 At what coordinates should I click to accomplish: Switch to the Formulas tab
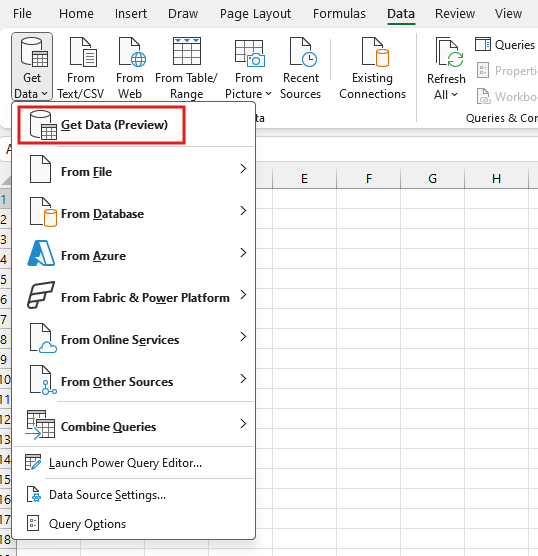click(x=339, y=14)
